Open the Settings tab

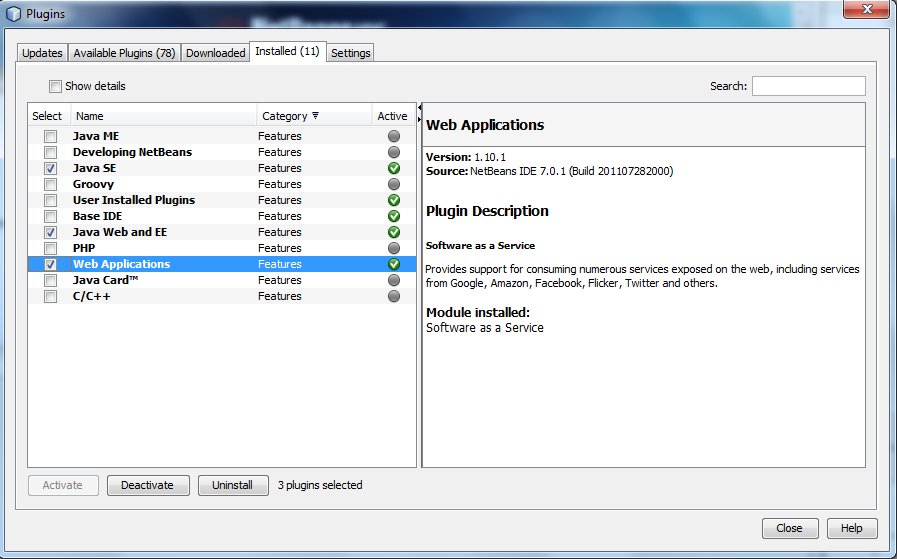(350, 53)
